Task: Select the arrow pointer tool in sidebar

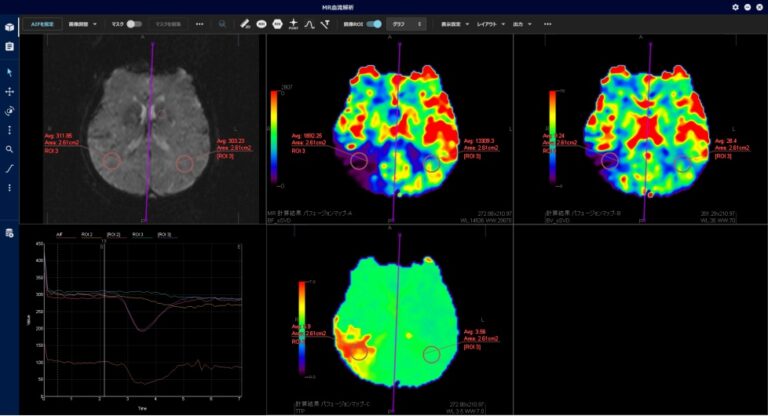Action: (9, 73)
